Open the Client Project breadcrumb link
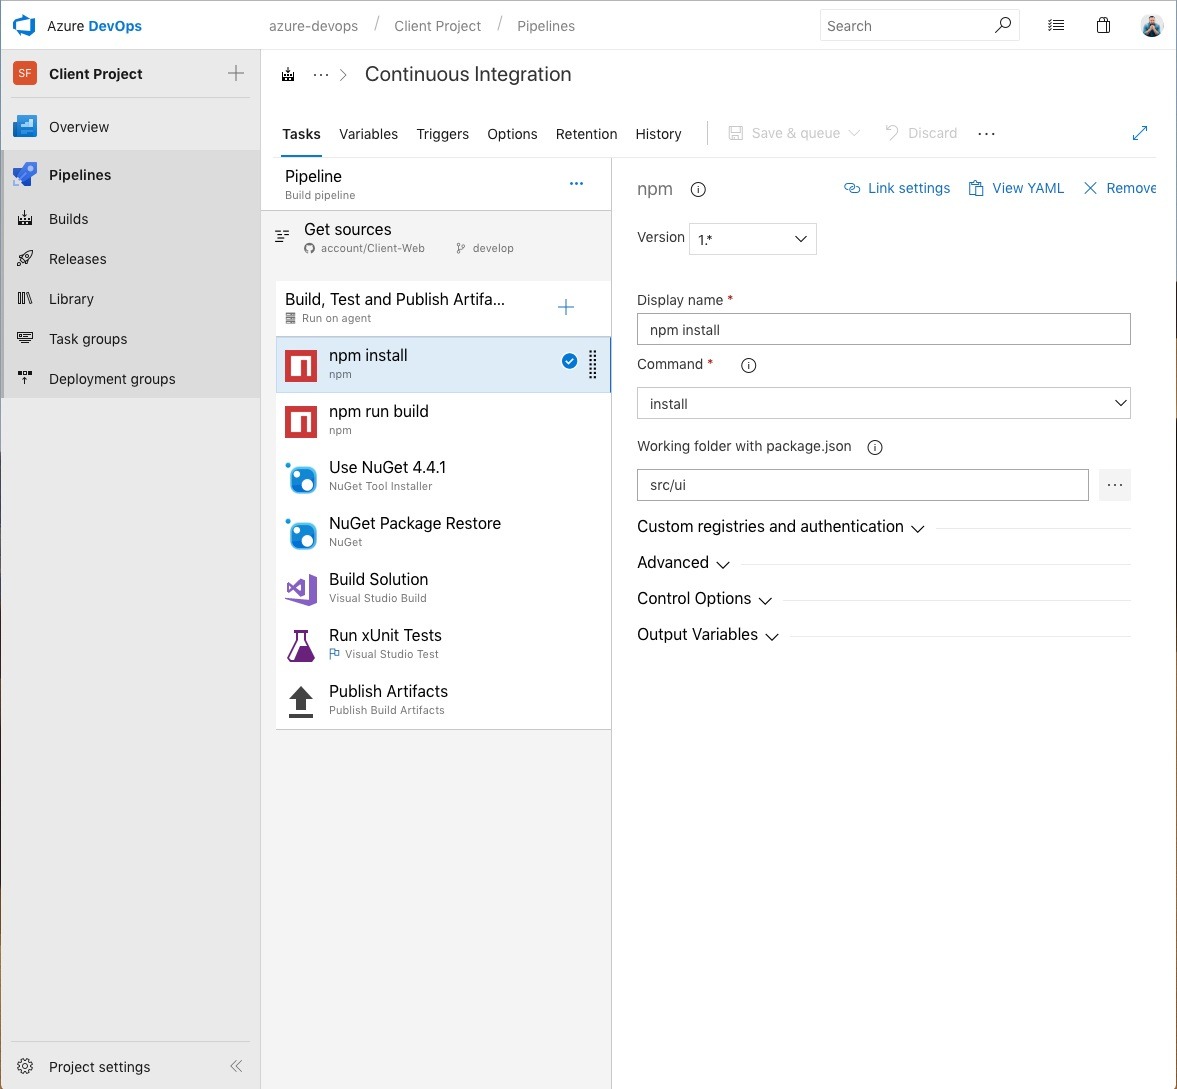This screenshot has height=1089, width=1177. [438, 26]
